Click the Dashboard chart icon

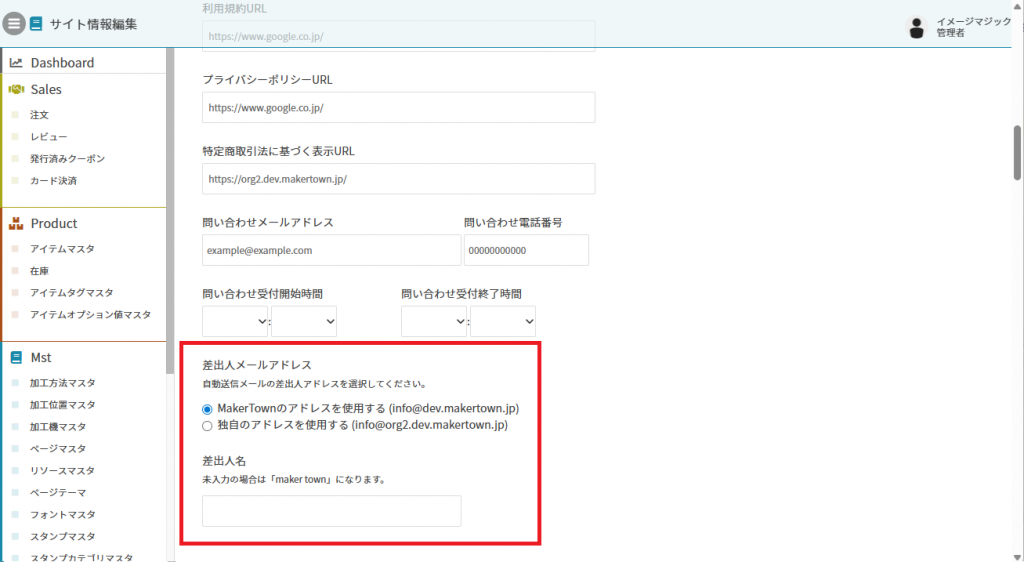(x=16, y=63)
